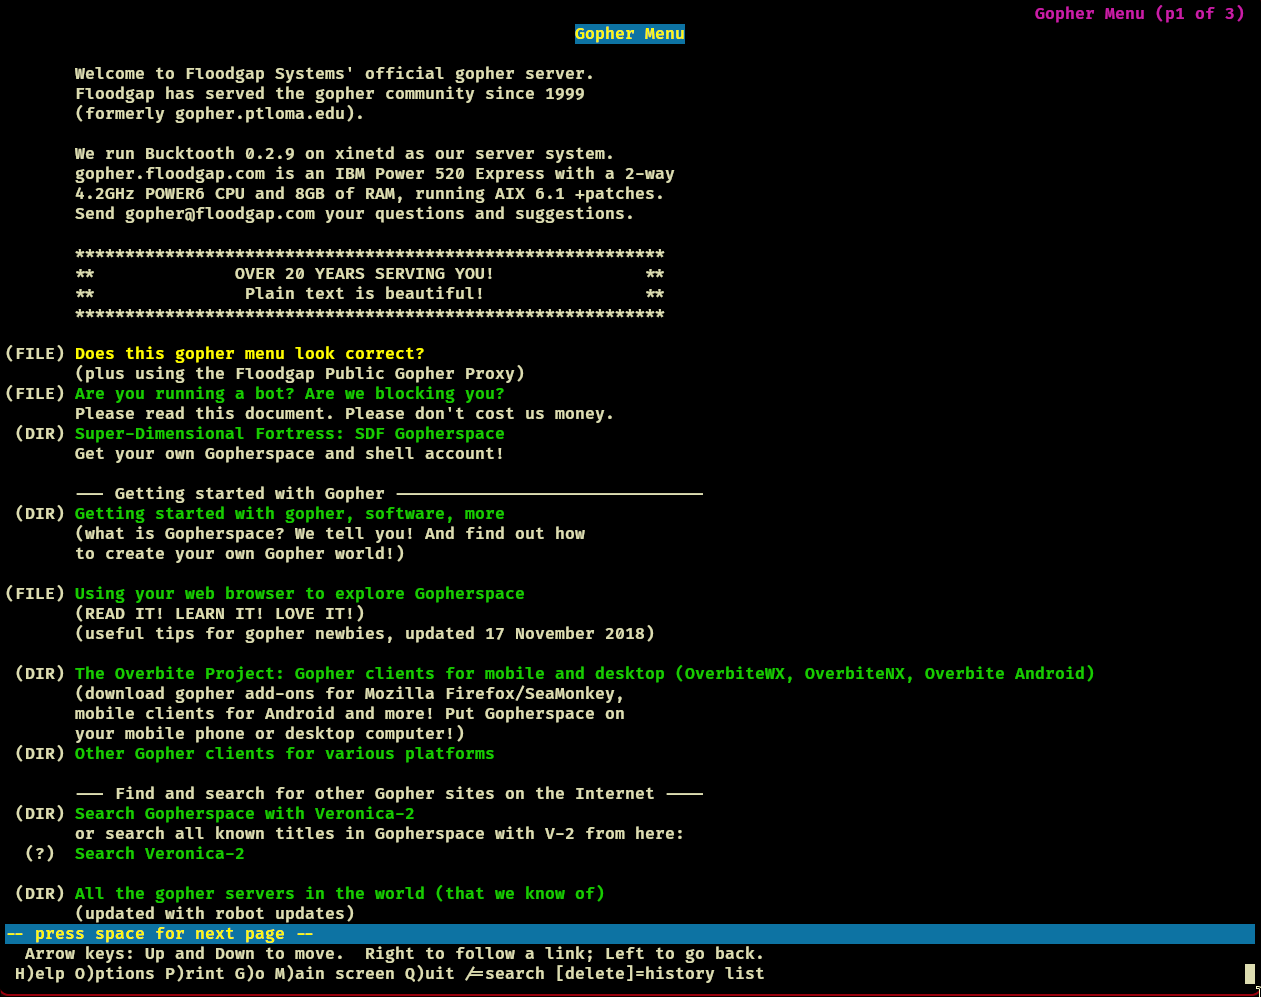Screen dimensions: 1261x997
Task: Click the 'Getting started with Gopher' section heading
Action: [x=250, y=494]
